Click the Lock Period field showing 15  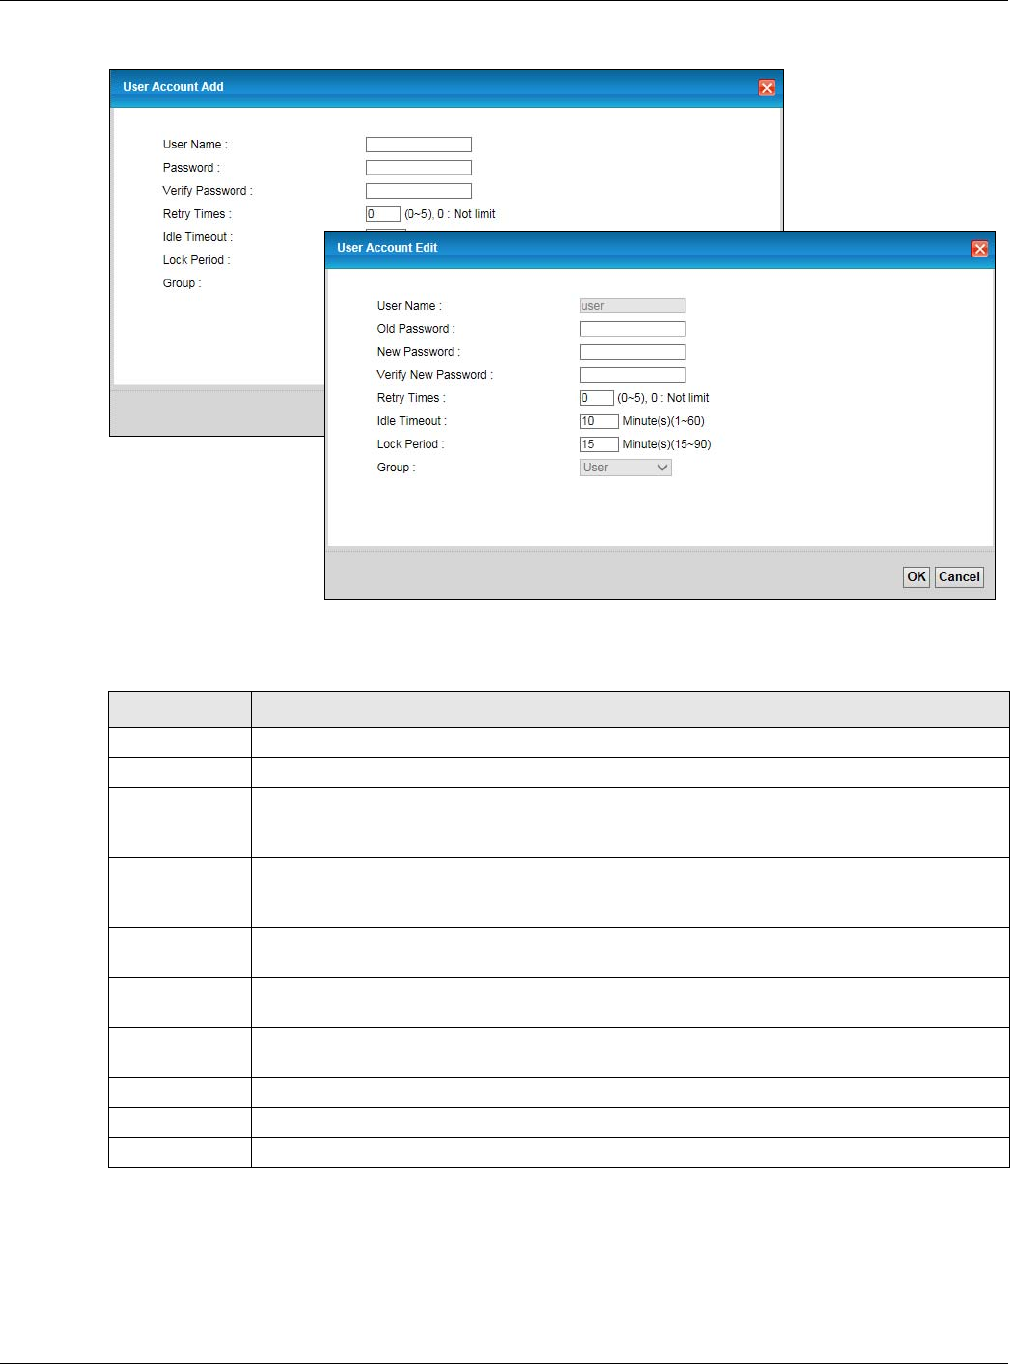click(x=599, y=444)
